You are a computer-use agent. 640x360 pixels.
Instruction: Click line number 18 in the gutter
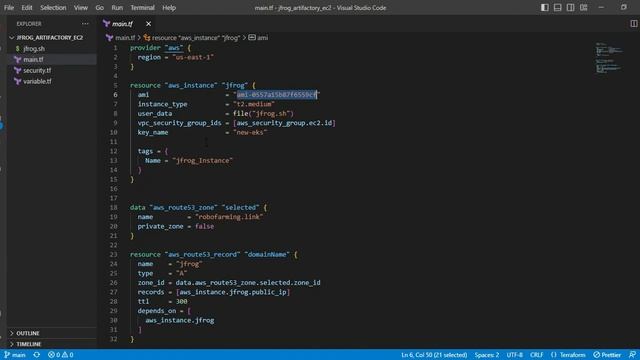[x=113, y=207]
